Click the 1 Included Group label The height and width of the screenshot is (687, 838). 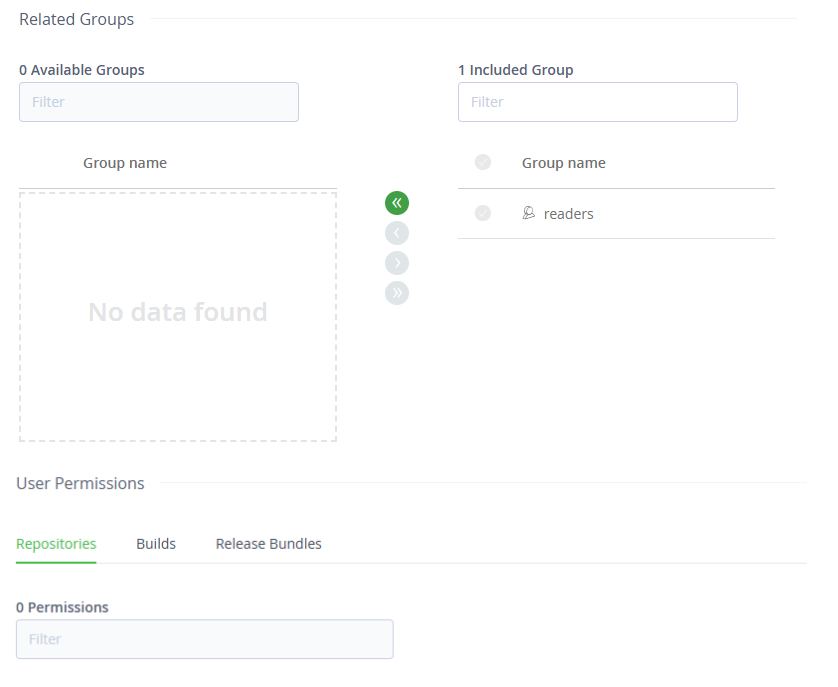(516, 70)
